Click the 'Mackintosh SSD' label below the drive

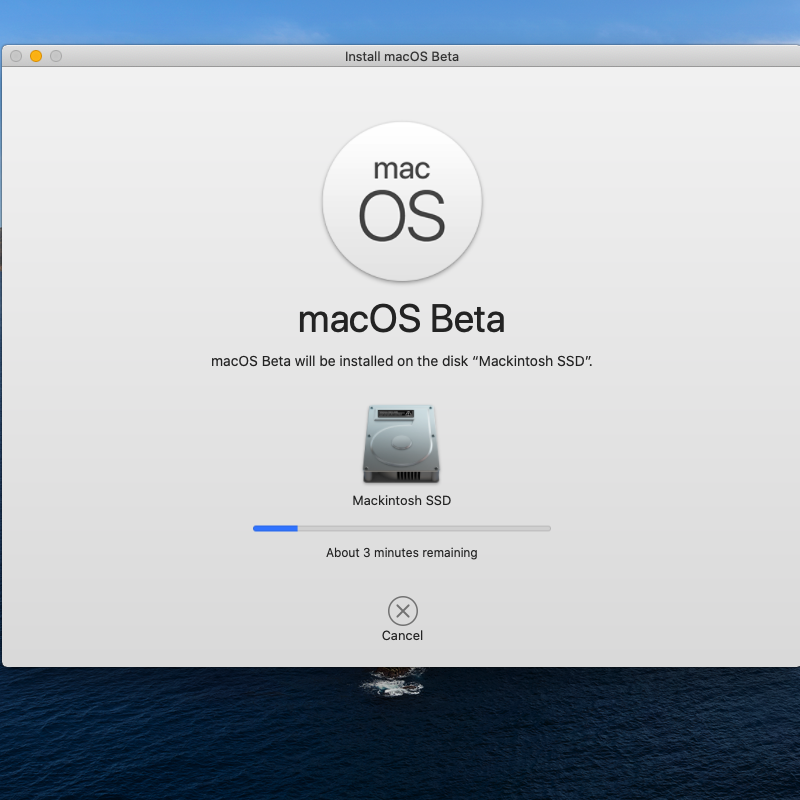pyautogui.click(x=402, y=501)
